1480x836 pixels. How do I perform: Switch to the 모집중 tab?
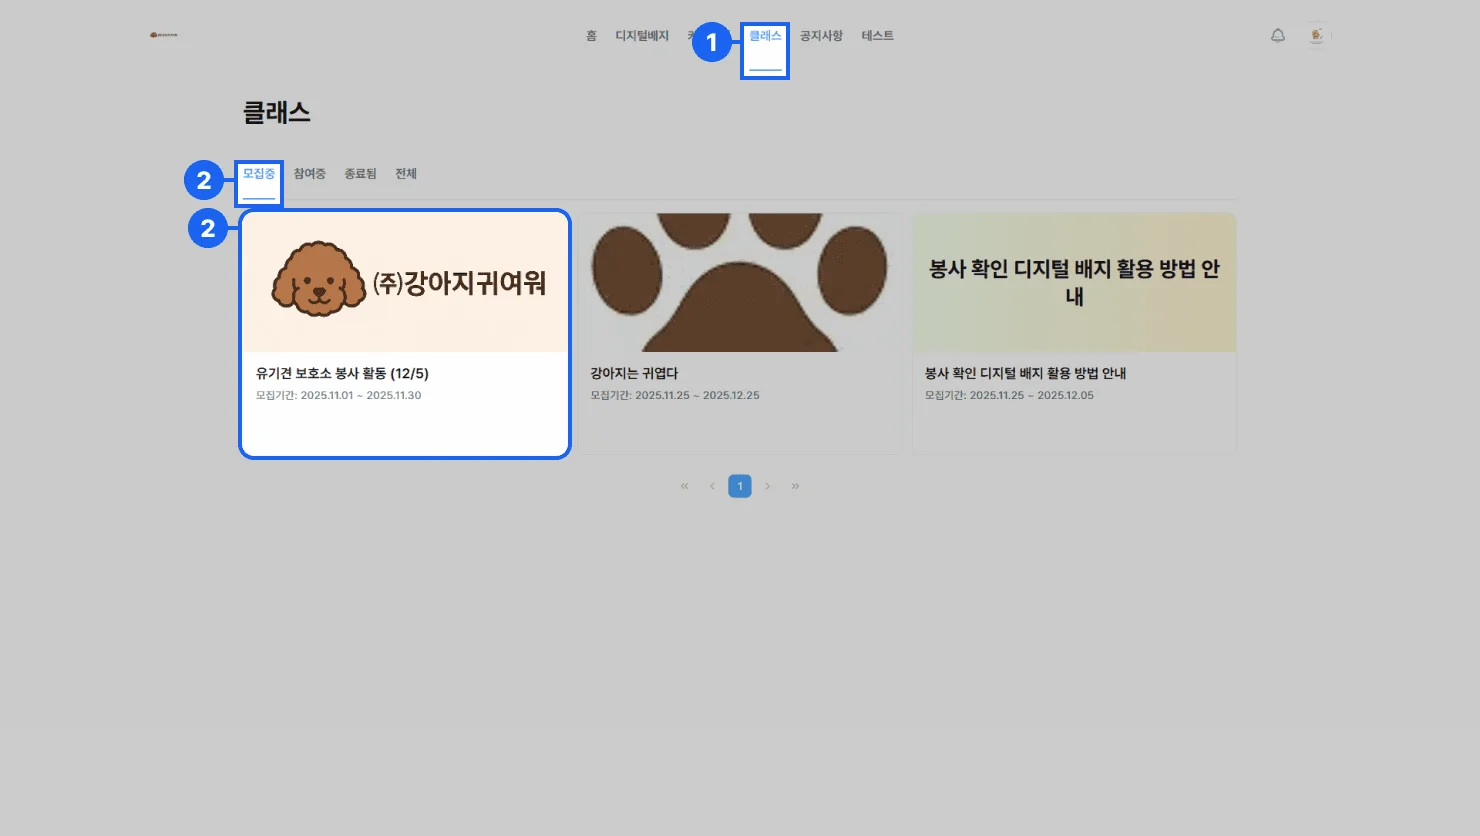(259, 174)
